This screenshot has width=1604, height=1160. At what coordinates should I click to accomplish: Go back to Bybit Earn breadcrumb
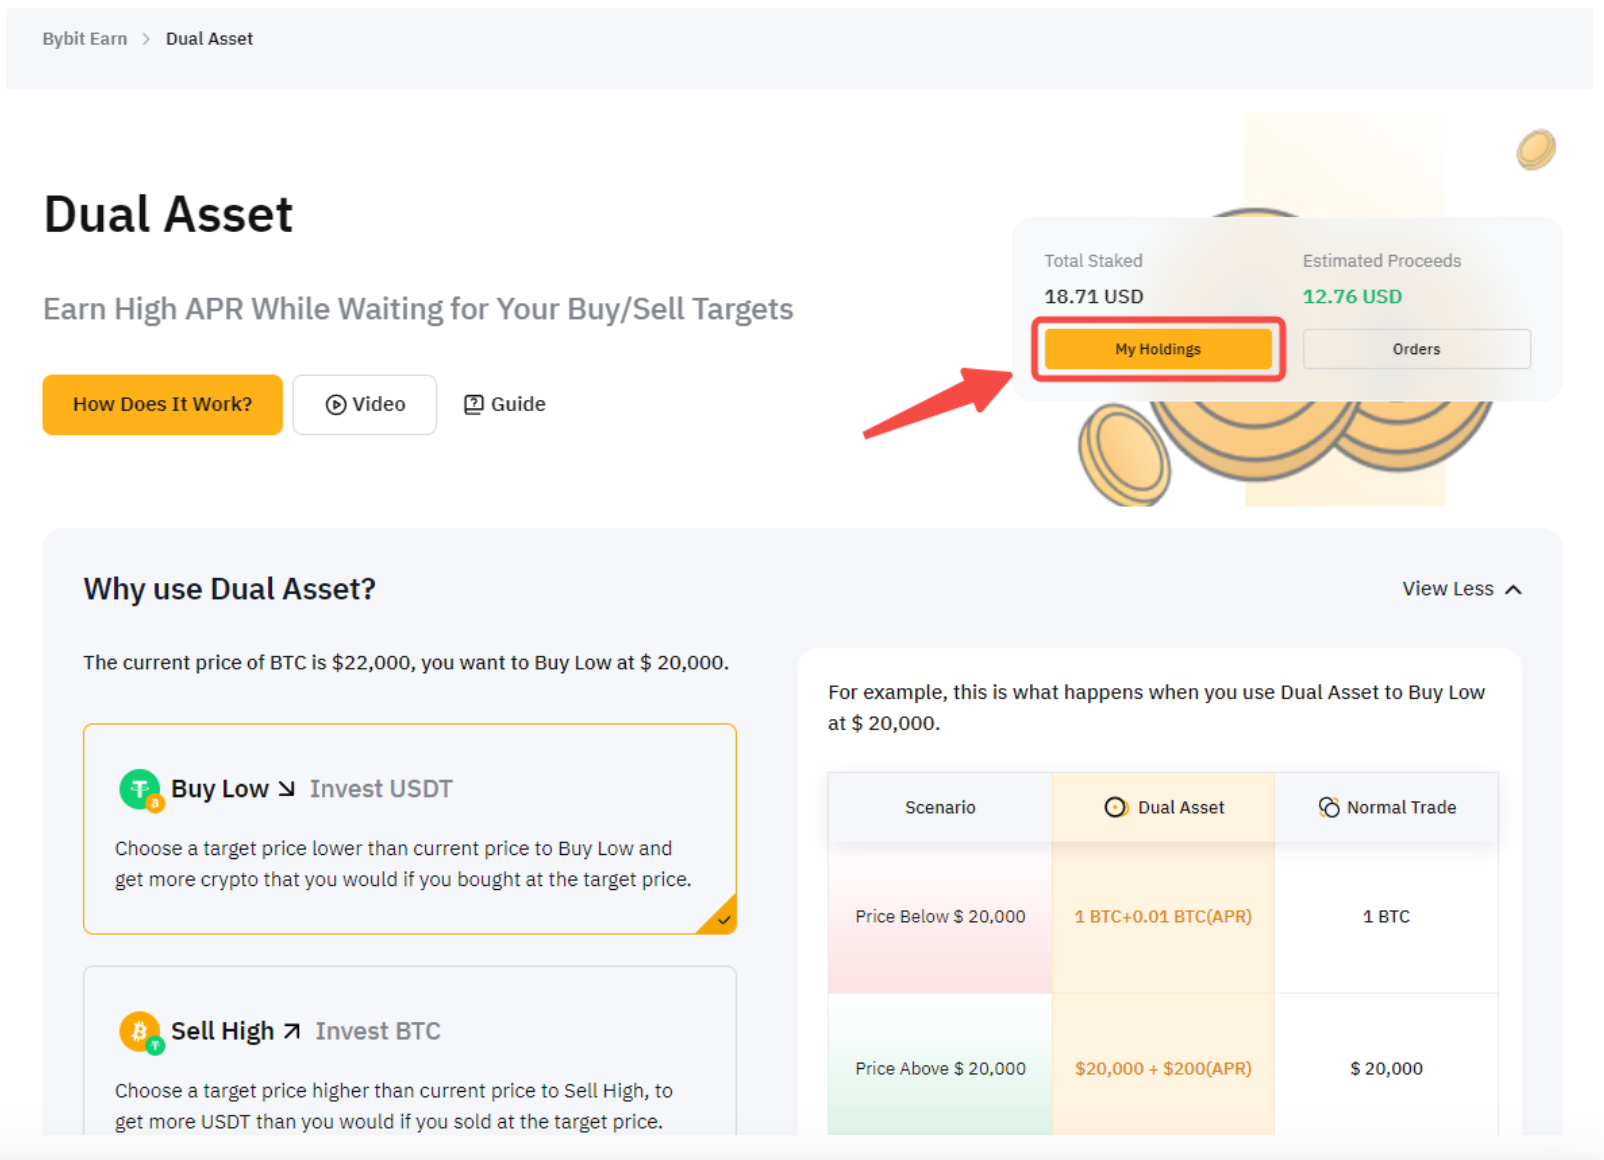click(85, 39)
